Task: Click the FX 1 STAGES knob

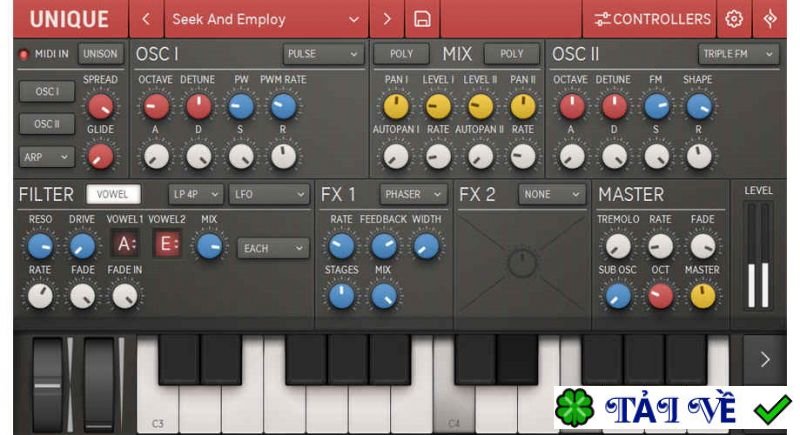Action: [x=341, y=296]
